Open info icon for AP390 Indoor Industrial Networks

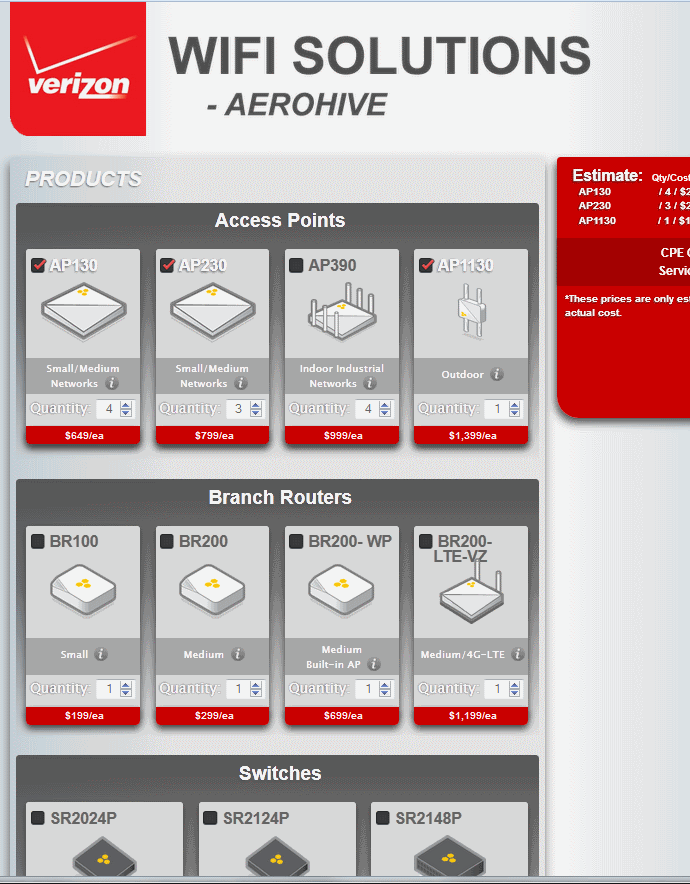pos(370,383)
